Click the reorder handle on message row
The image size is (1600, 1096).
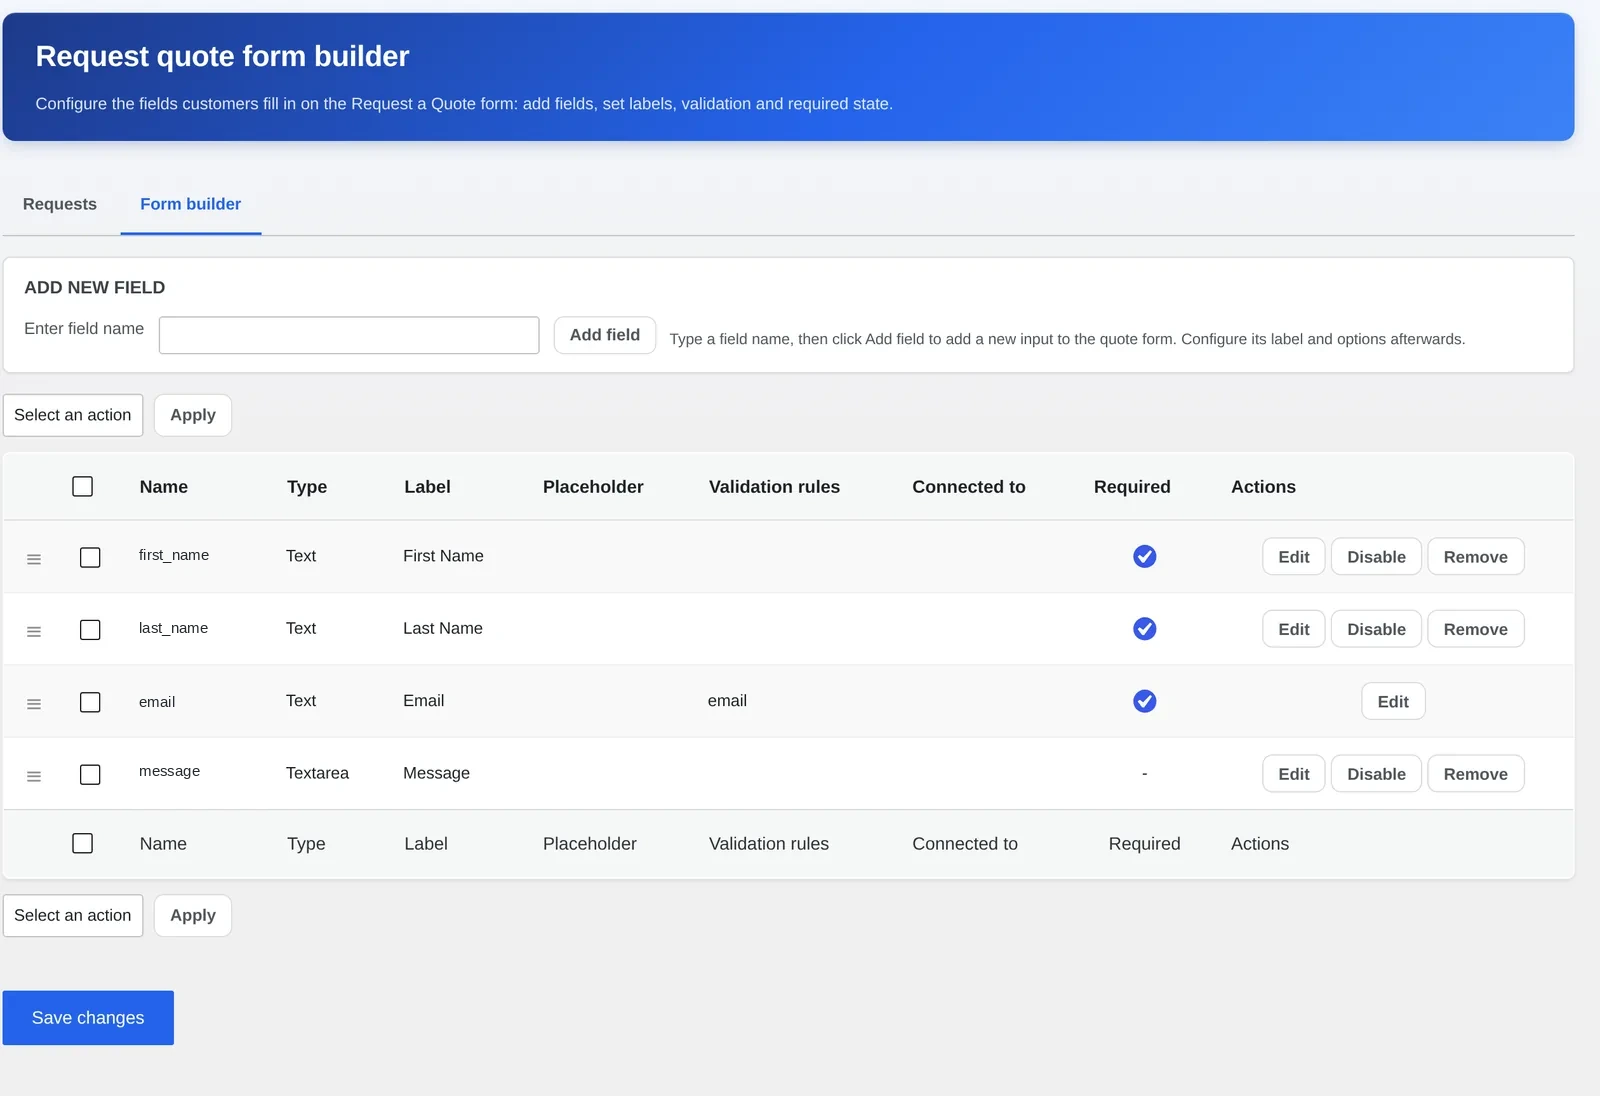34,776
